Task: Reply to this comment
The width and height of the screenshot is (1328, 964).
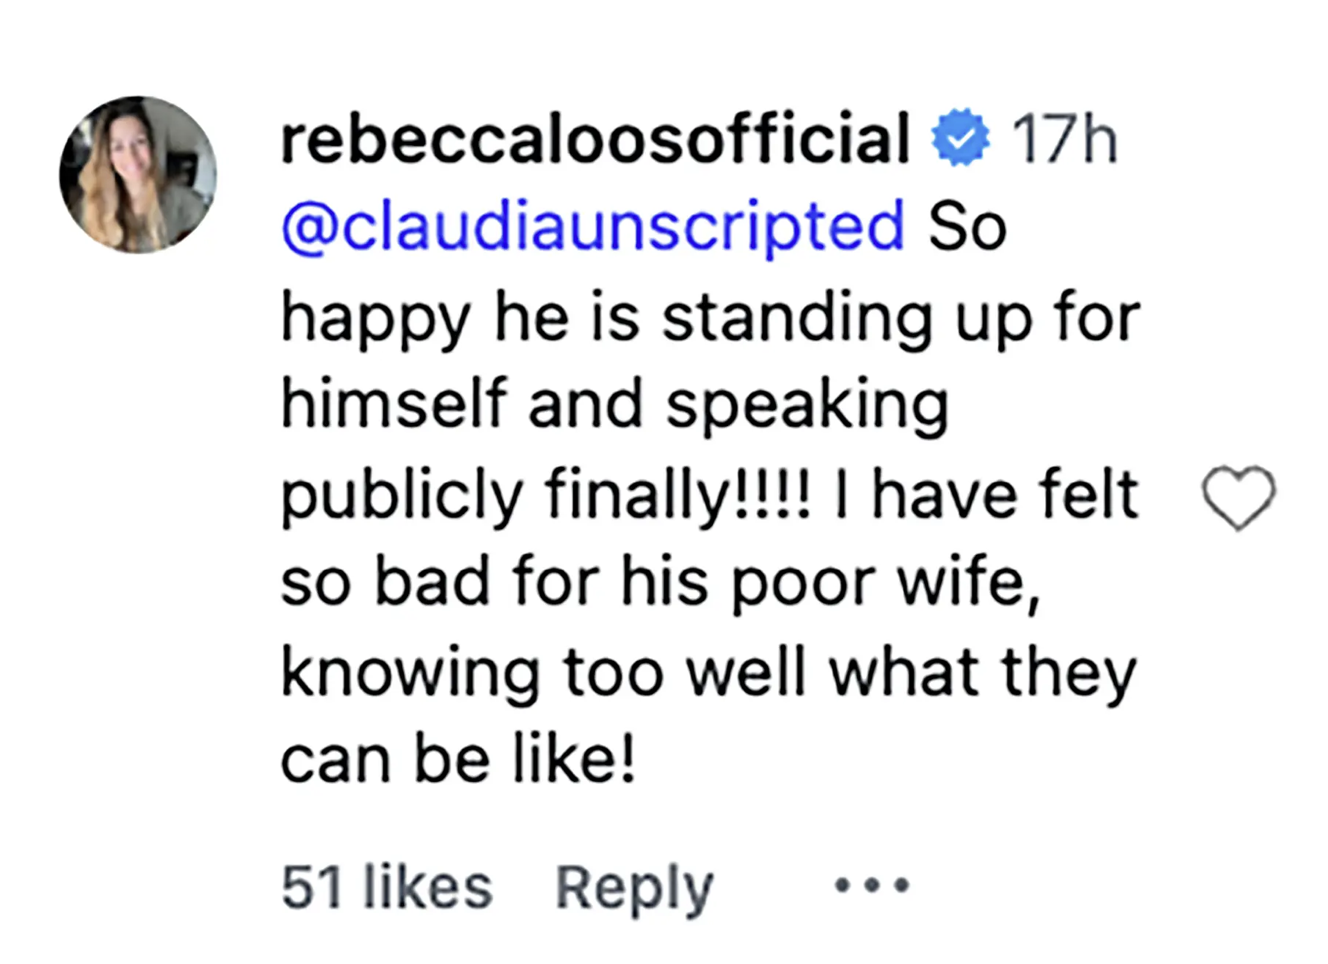Action: click(x=634, y=887)
